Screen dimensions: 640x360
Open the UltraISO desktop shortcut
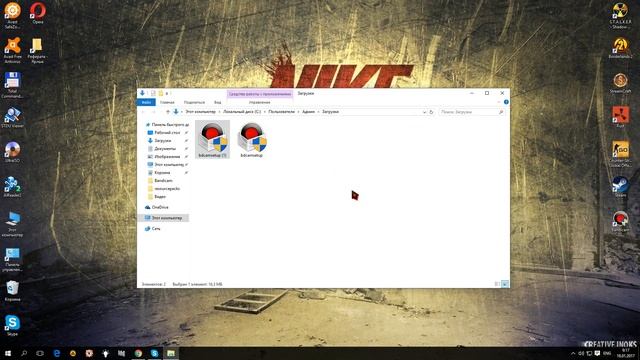12,152
